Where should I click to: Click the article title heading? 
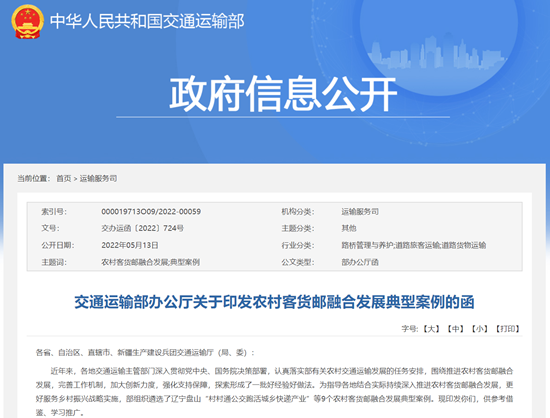coord(274,302)
